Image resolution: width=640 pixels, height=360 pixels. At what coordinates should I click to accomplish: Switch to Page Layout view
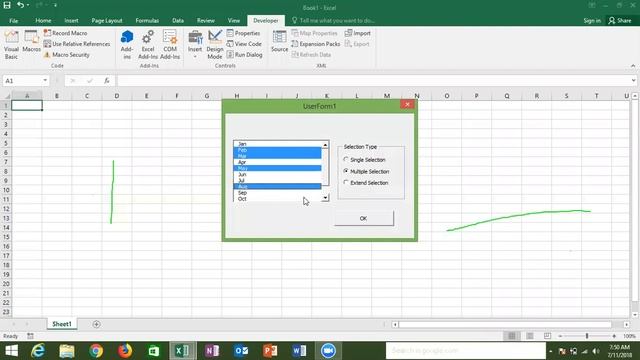click(530, 336)
